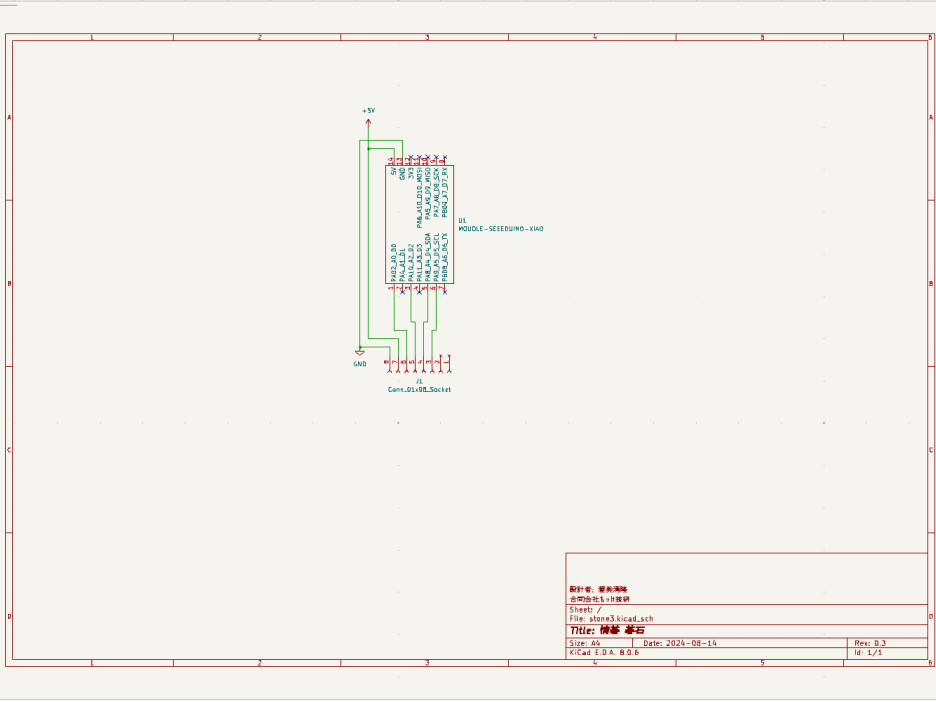
Task: Select the junction dot below the +5V symbol
Action: tap(368, 149)
